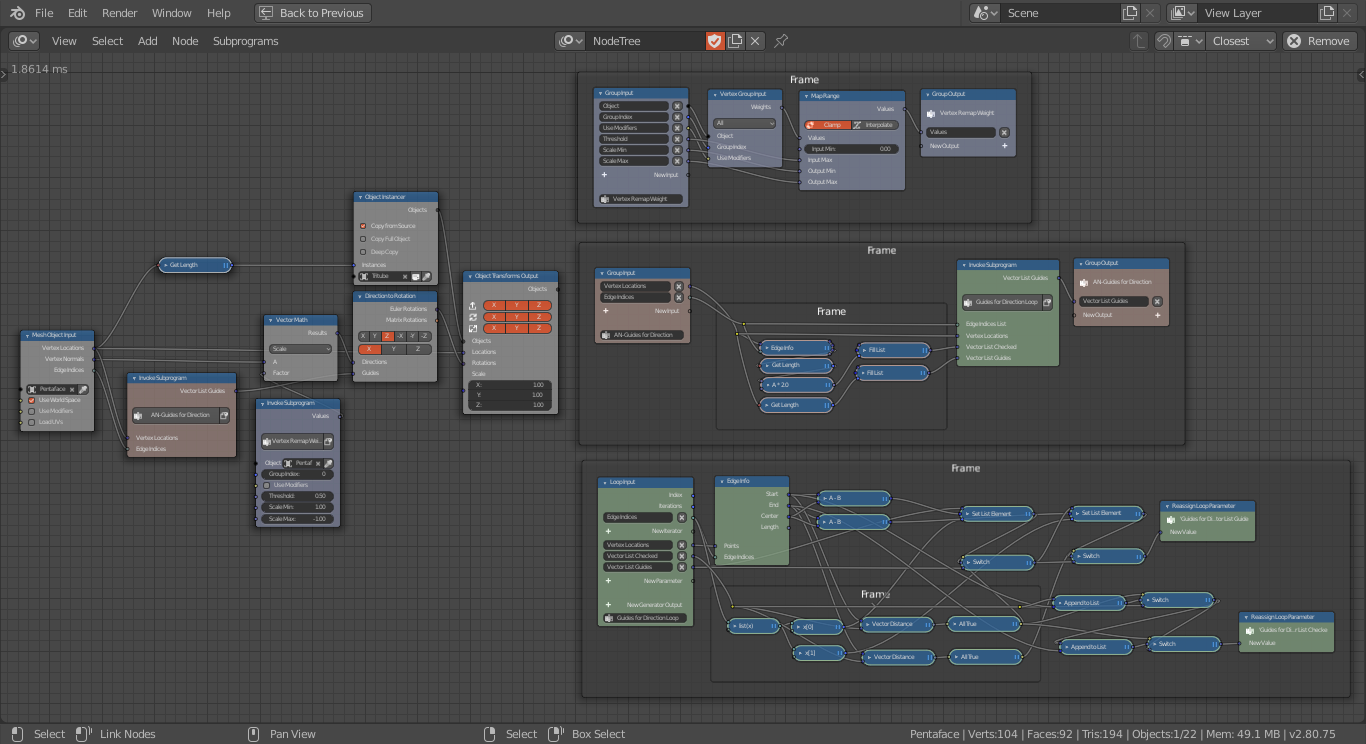Screen dimensions: 1366x744
Task: Collapse the Edge Info node
Action: point(721,481)
